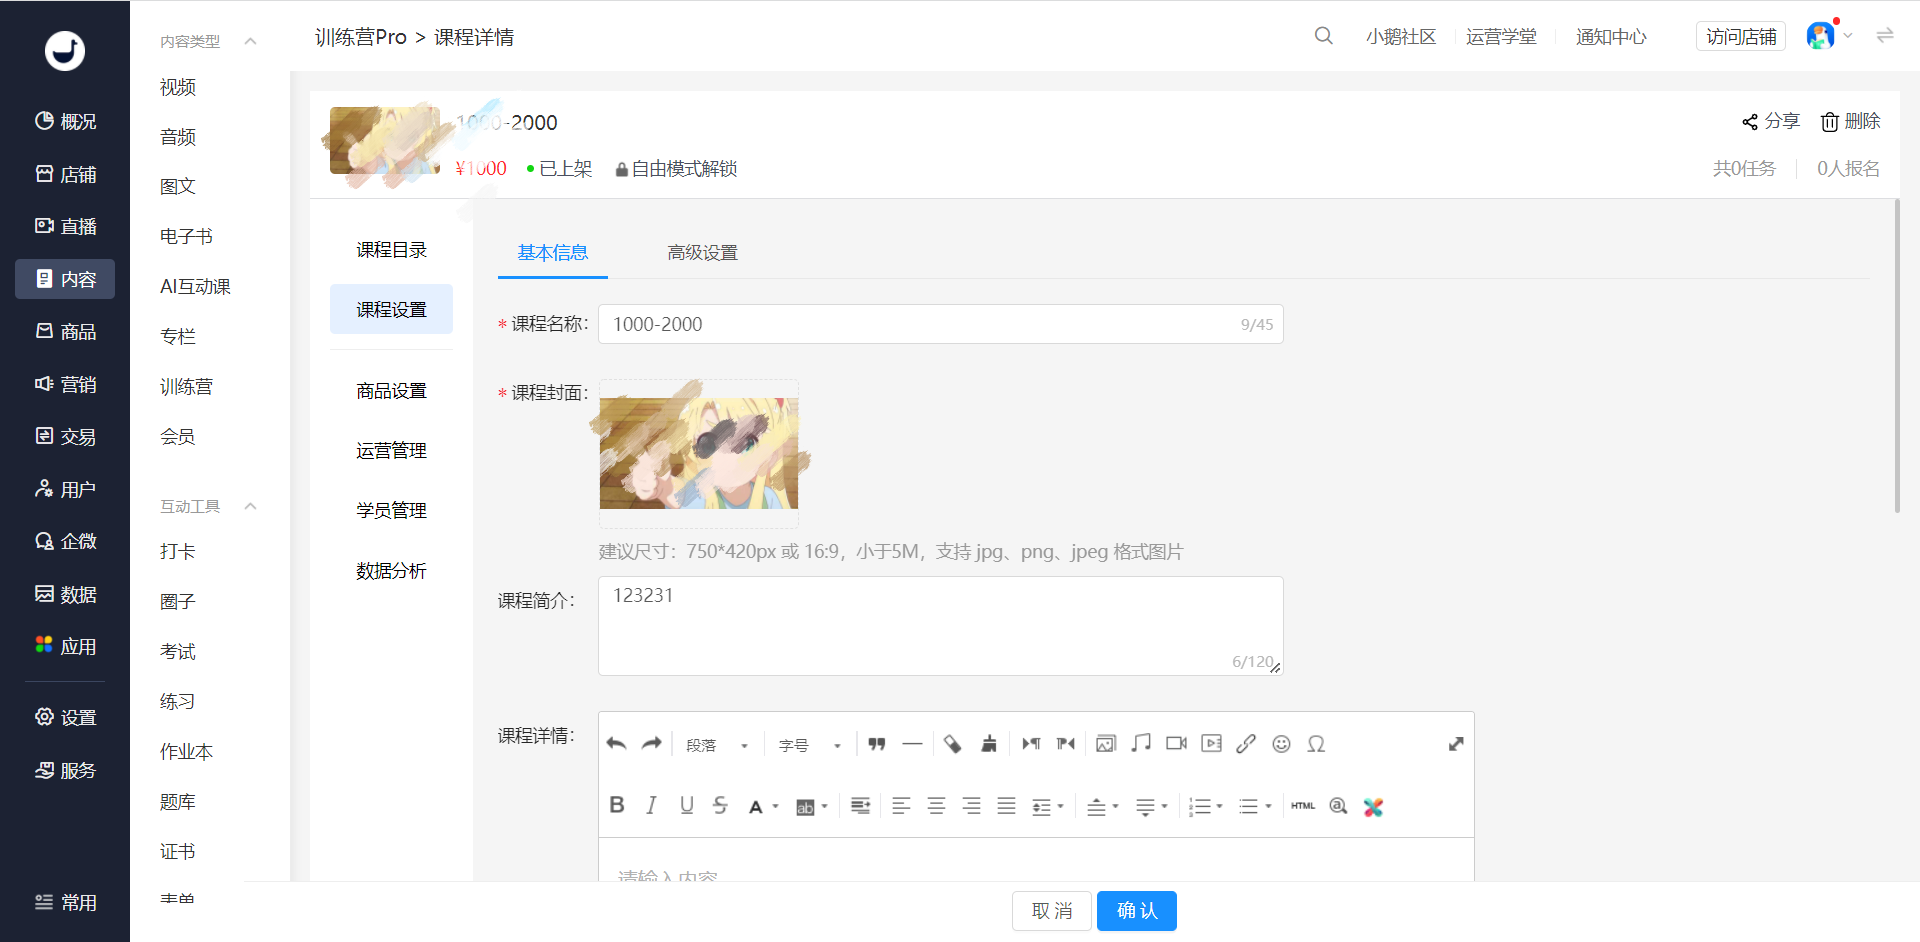Open font size dropdown 字号
Screen dimensions: 1920x942
pyautogui.click(x=810, y=745)
